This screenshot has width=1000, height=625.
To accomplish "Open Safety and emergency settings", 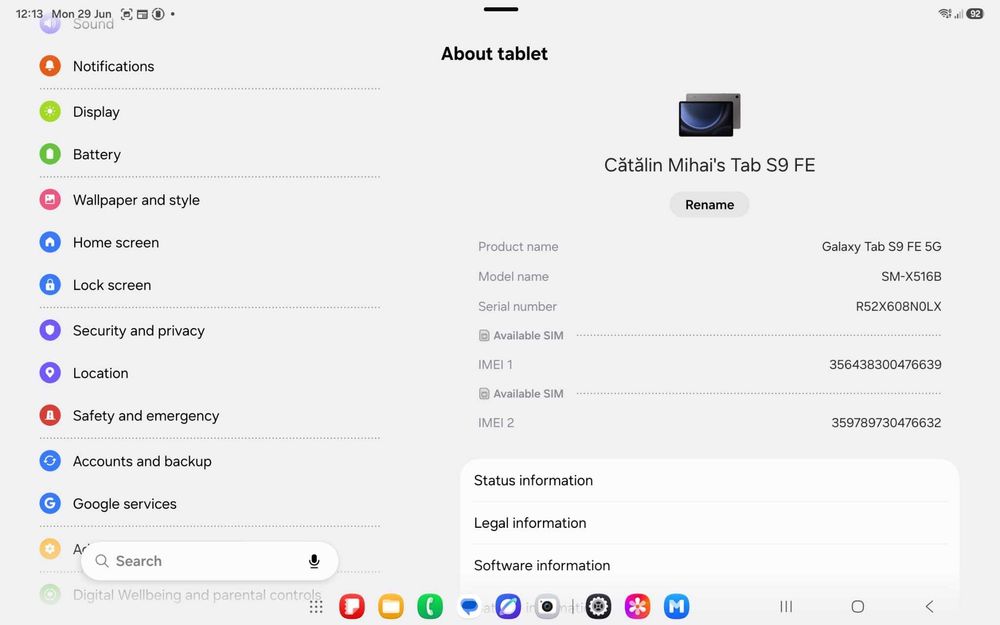I will pyautogui.click(x=209, y=416).
